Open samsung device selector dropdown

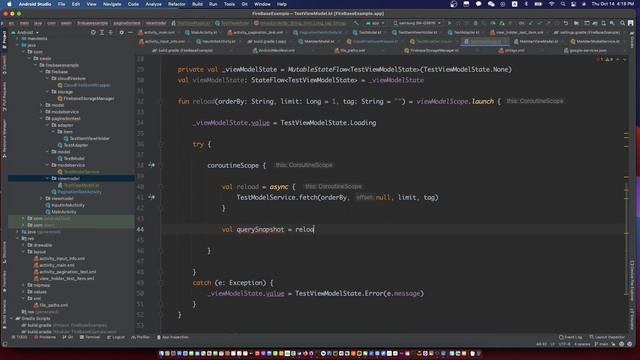[x=417, y=23]
